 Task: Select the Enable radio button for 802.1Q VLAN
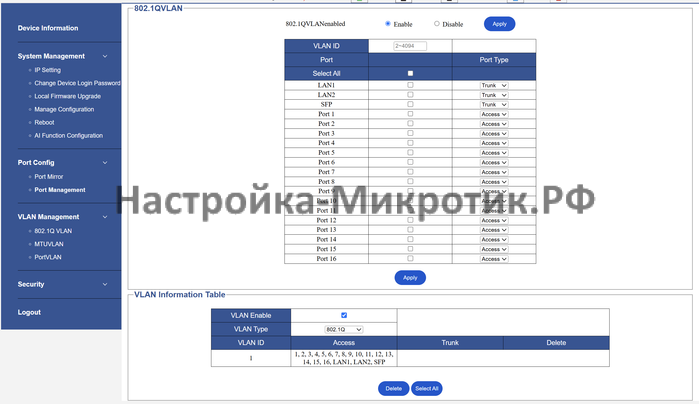pyautogui.click(x=388, y=24)
